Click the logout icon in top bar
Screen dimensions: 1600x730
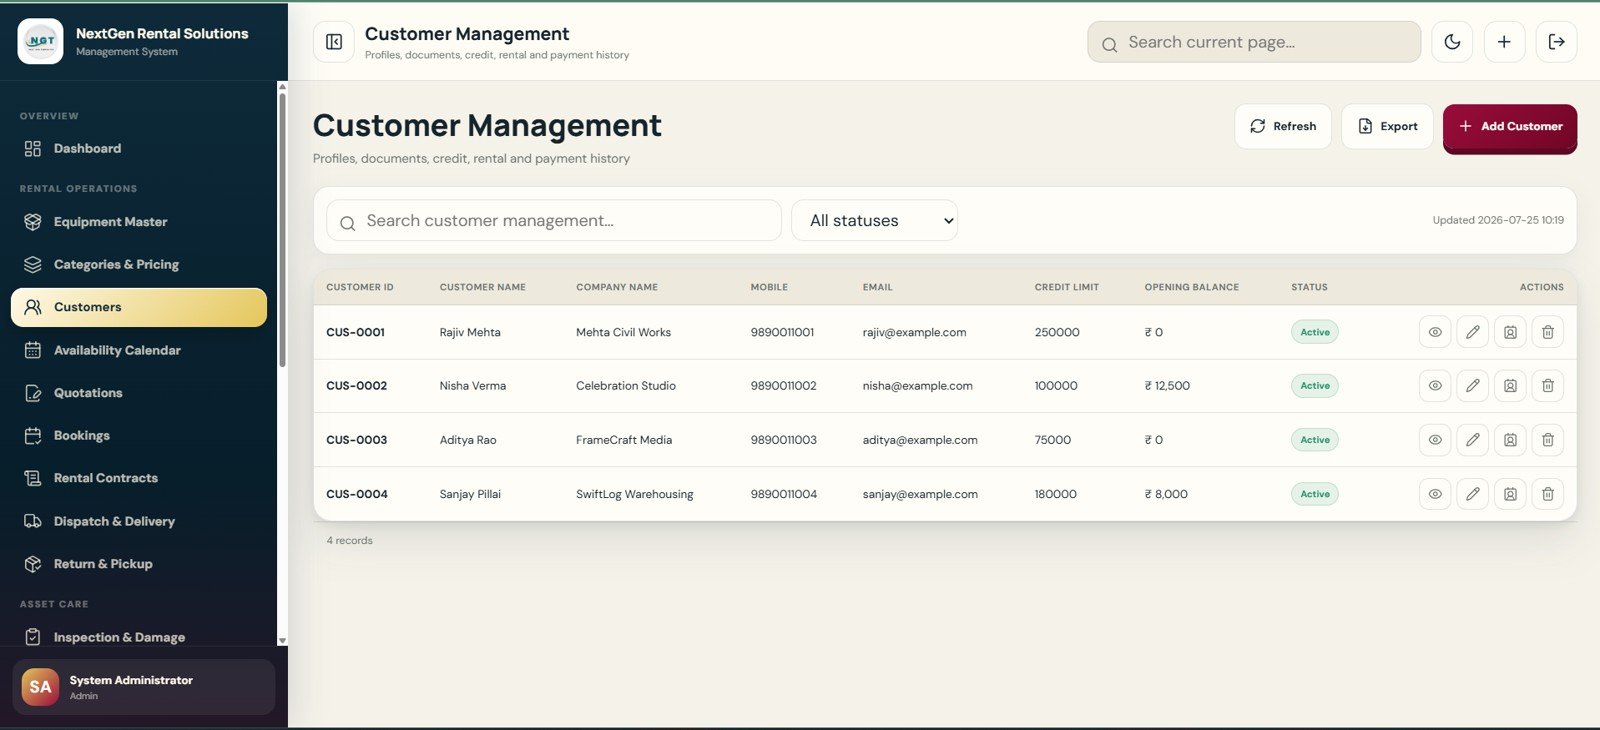pyautogui.click(x=1556, y=42)
